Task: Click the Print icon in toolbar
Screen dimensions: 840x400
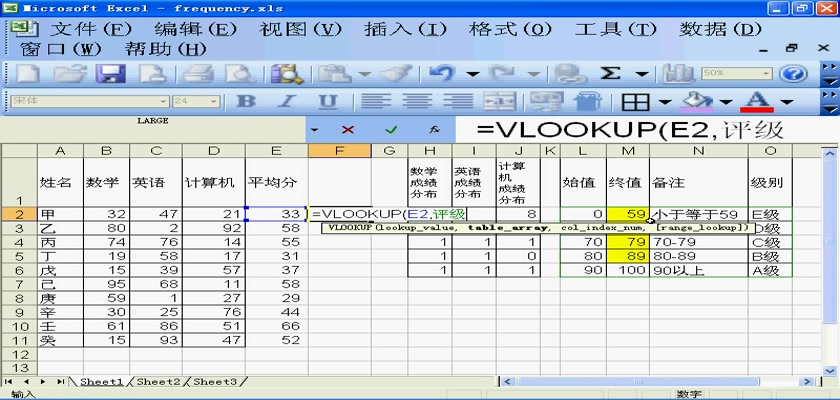Action: (x=199, y=73)
